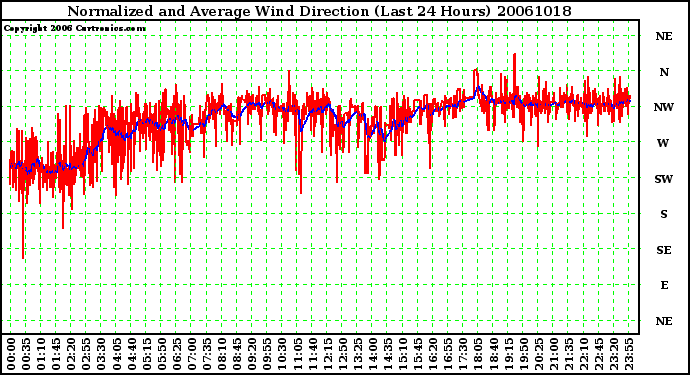Click the 02:20 time axis label

pos(71,354)
